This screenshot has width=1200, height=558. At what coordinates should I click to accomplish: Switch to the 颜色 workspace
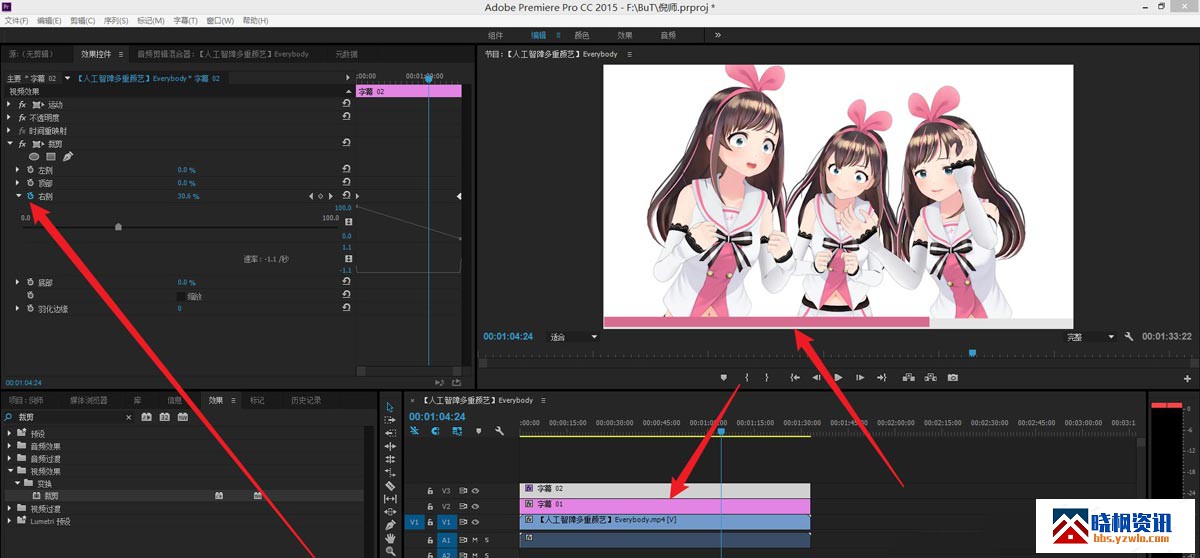[x=581, y=35]
